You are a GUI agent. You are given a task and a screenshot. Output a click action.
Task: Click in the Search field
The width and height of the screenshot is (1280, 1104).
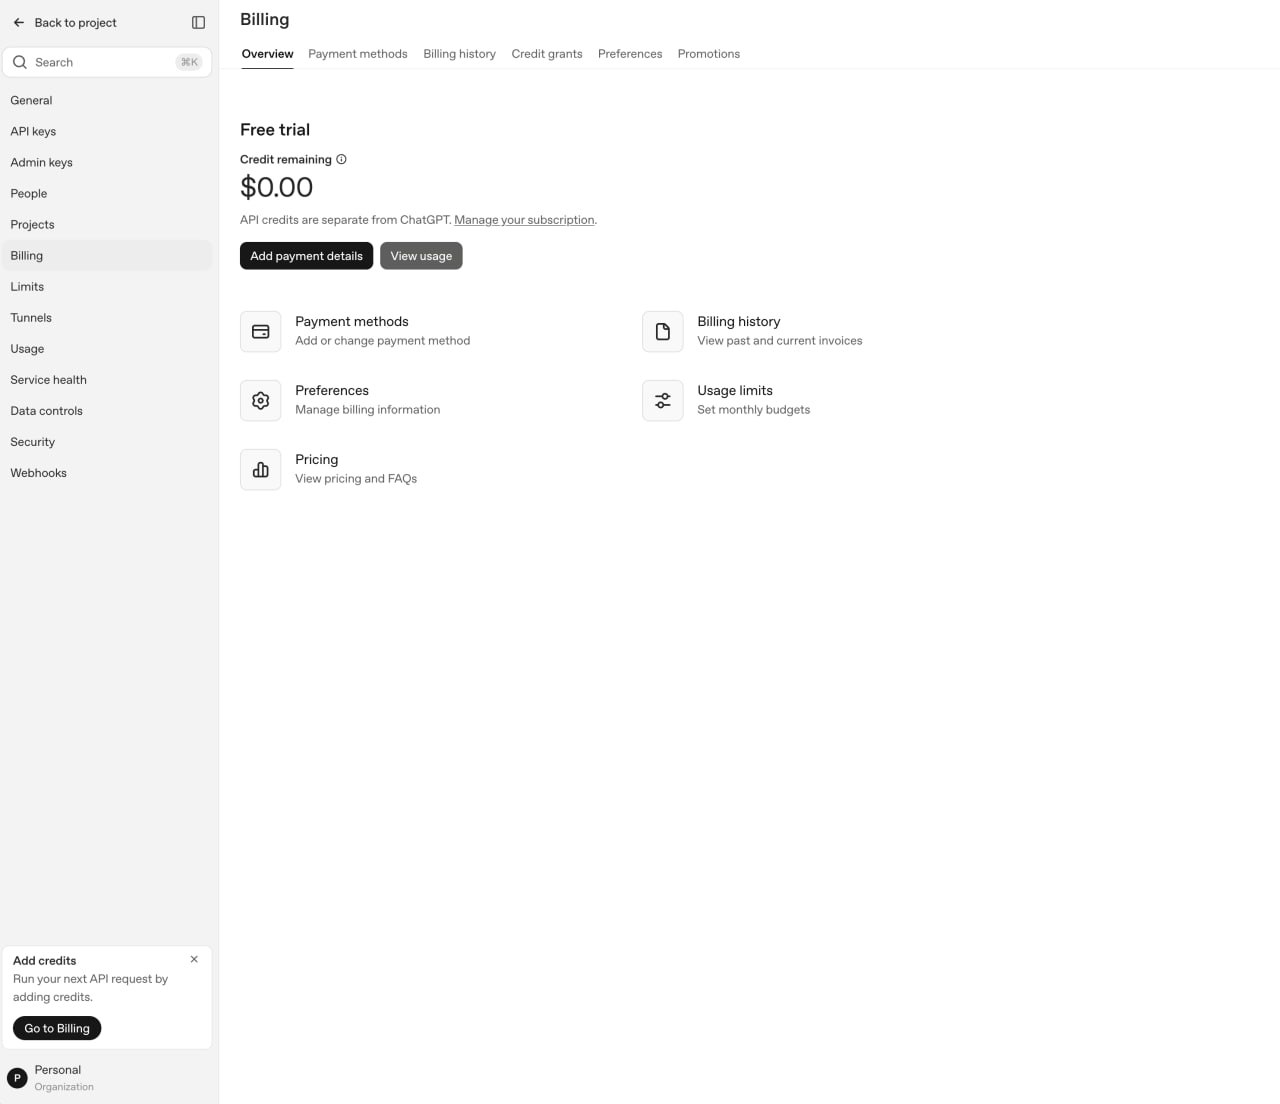pyautogui.click(x=107, y=62)
